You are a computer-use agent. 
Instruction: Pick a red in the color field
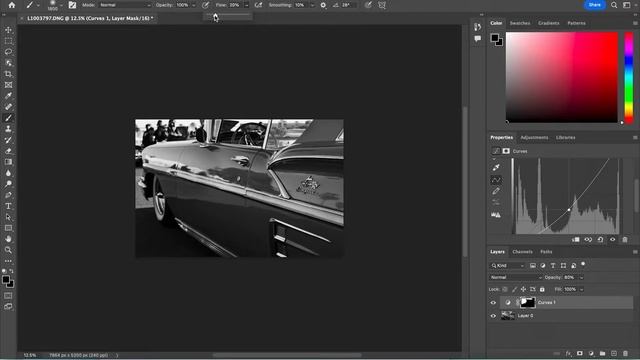(x=562, y=77)
